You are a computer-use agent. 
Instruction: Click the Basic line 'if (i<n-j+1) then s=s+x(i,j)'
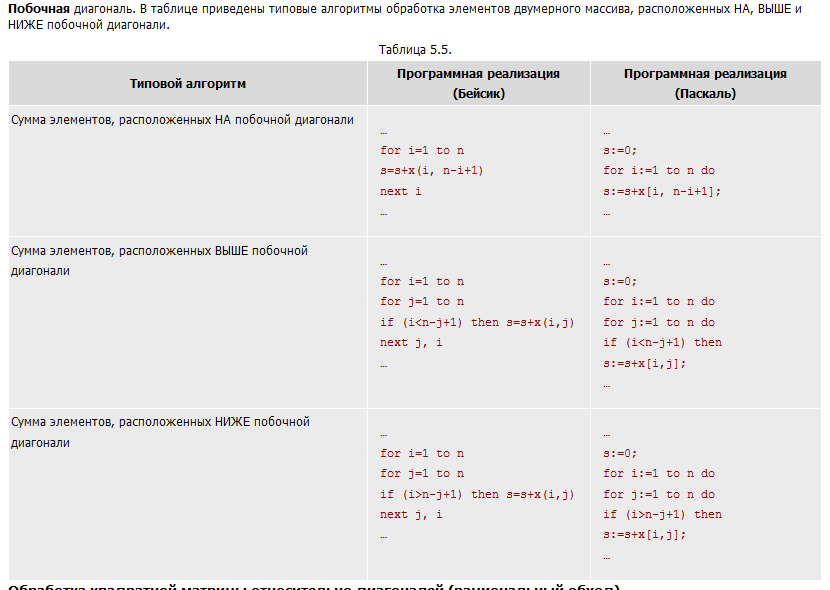point(477,322)
